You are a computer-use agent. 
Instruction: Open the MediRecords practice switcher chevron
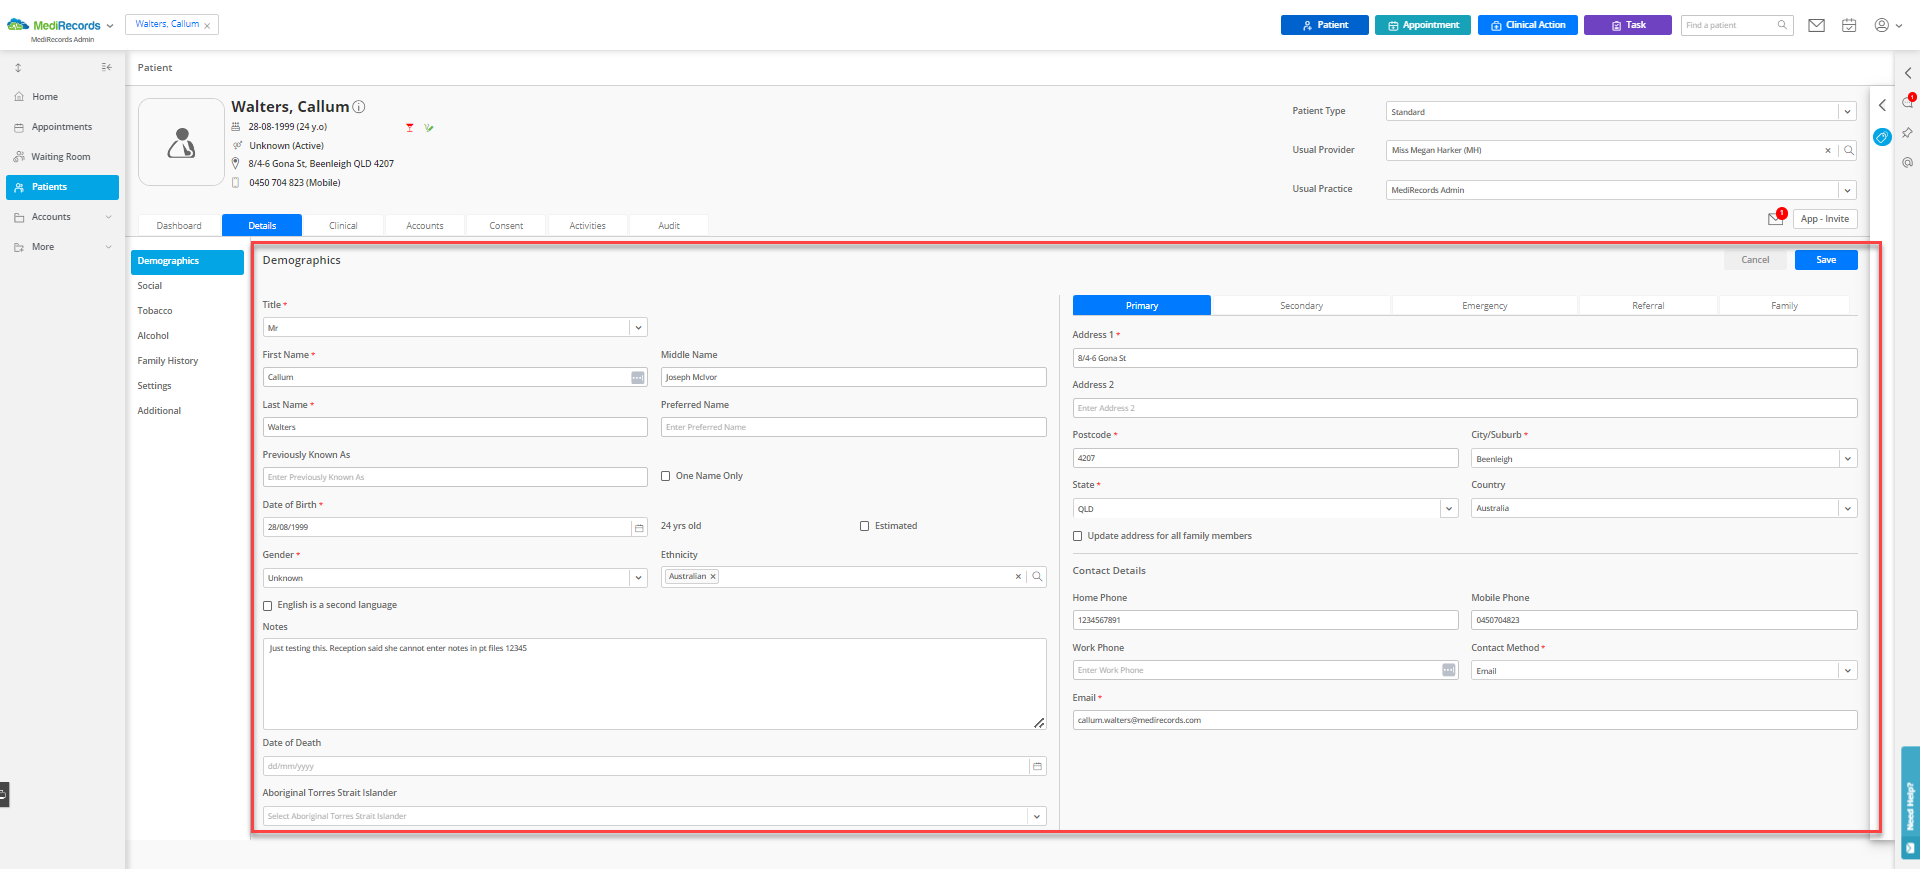pos(110,26)
